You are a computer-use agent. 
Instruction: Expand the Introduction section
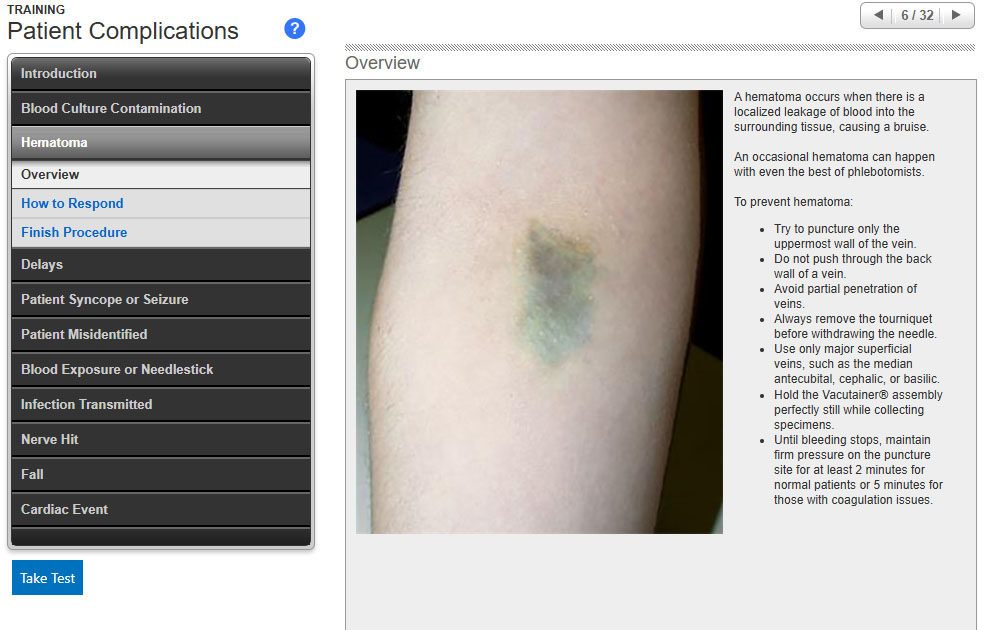click(161, 74)
